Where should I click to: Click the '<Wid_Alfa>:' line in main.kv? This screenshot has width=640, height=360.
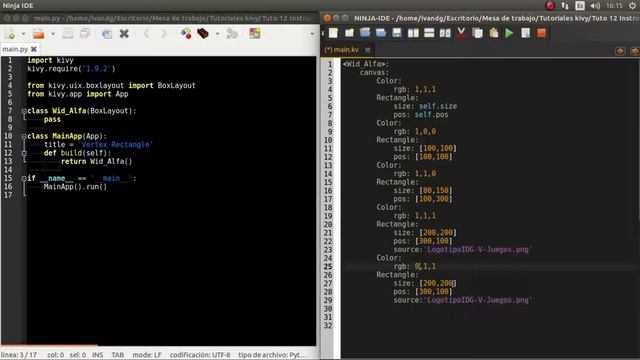click(366, 64)
